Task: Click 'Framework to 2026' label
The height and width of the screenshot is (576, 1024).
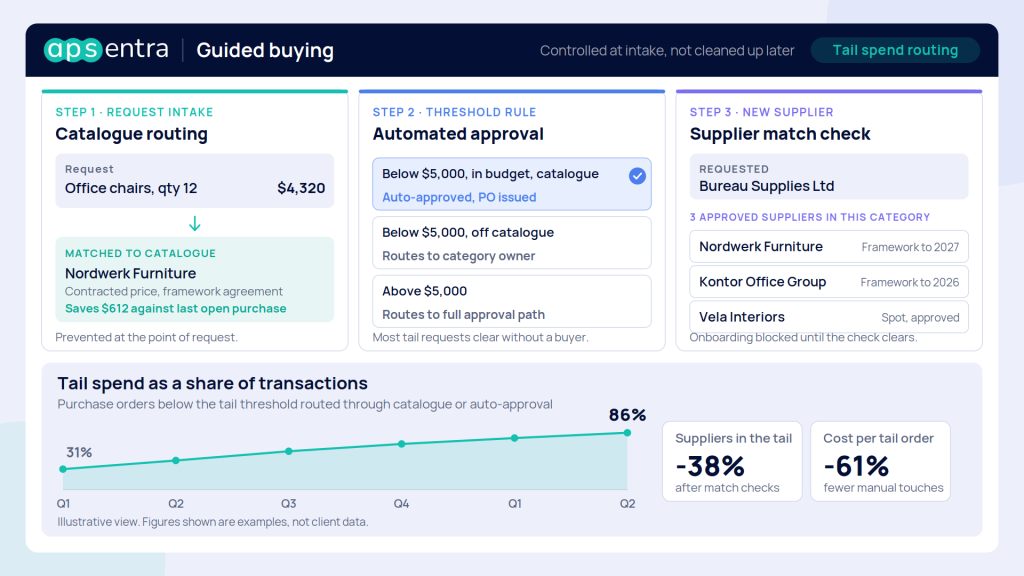Action: (x=910, y=282)
